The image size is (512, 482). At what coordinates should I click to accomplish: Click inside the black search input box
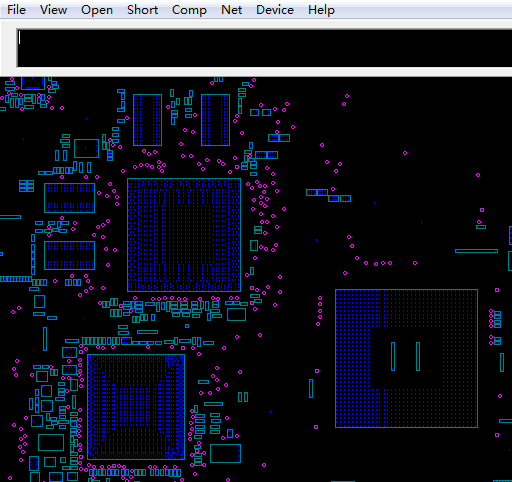coord(264,48)
